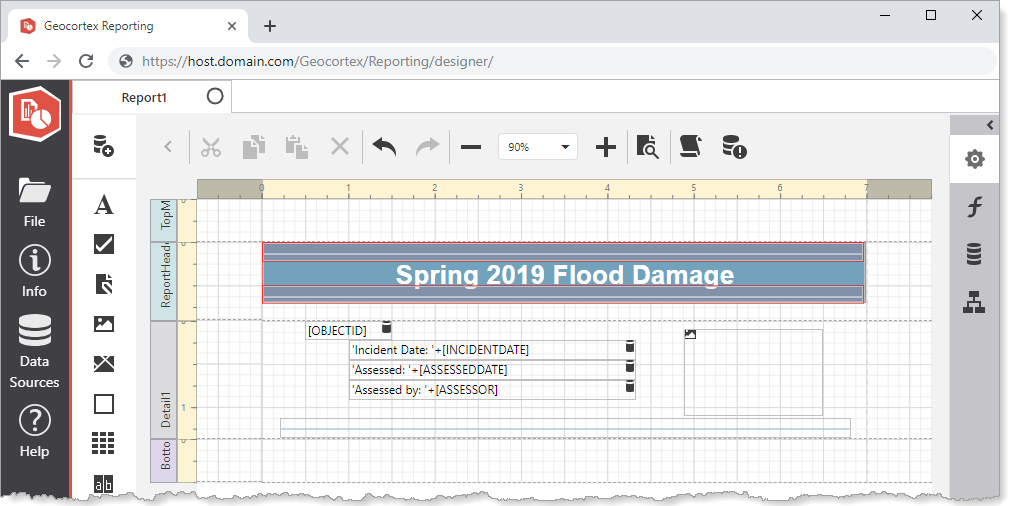Click the Zoom In plus button
The height and width of the screenshot is (506, 1015).
(605, 148)
